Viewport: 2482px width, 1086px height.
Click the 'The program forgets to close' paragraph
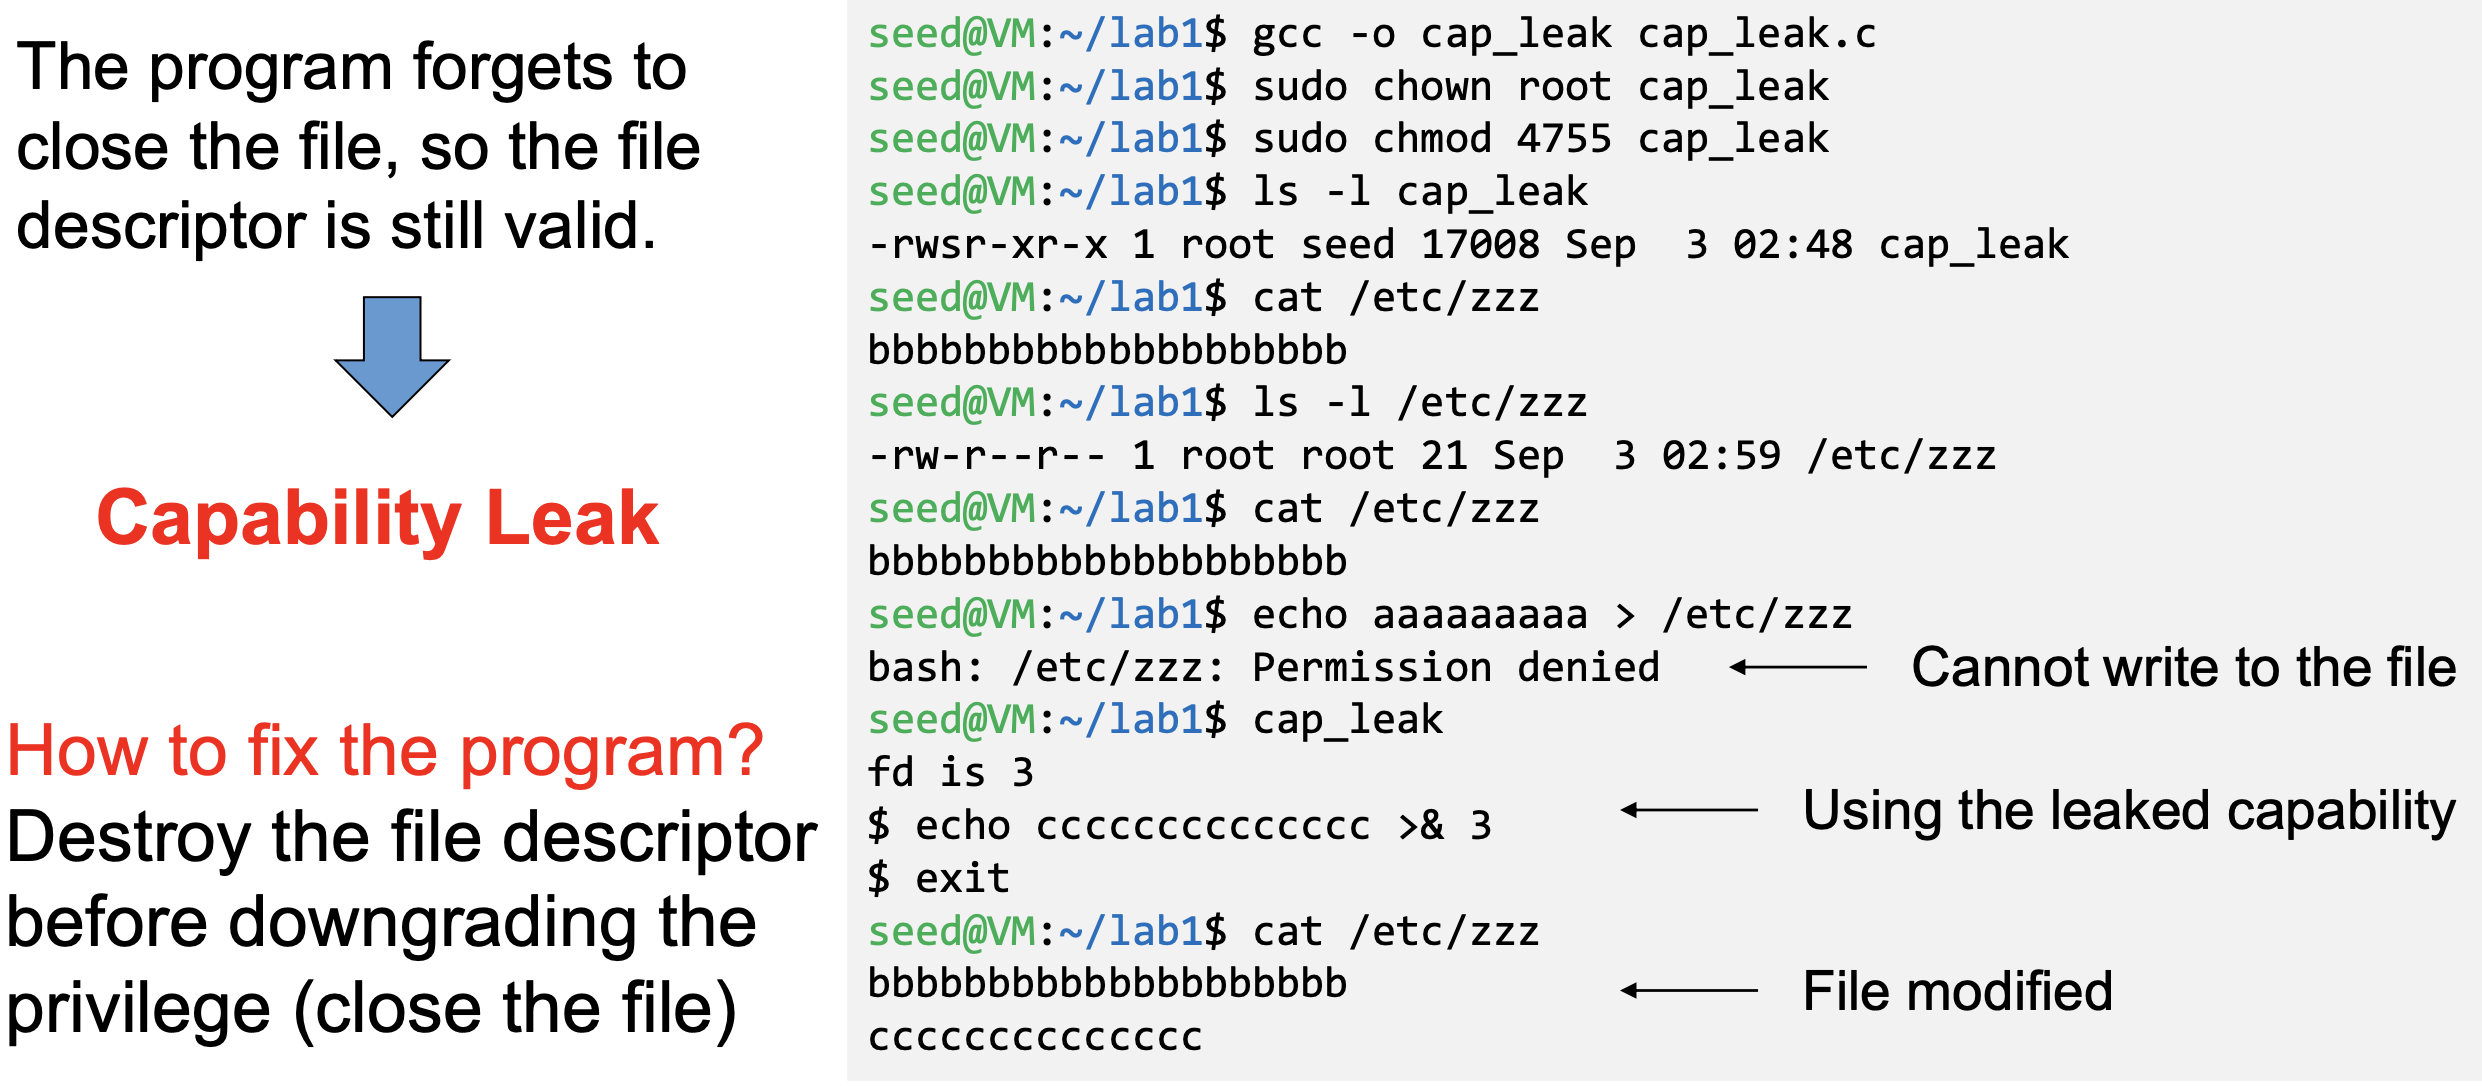point(358,146)
